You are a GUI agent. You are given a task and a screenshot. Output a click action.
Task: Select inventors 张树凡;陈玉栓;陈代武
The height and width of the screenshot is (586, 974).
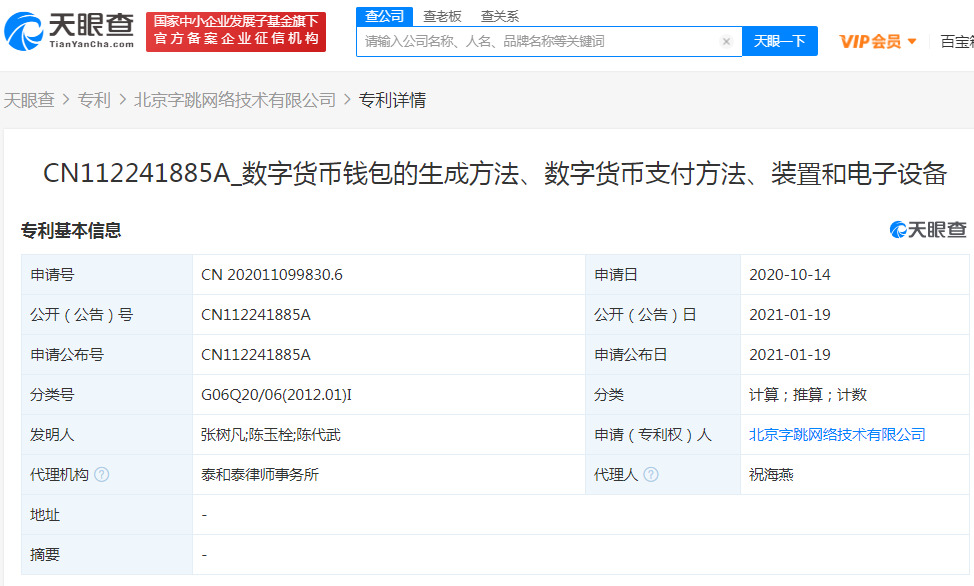(x=271, y=435)
